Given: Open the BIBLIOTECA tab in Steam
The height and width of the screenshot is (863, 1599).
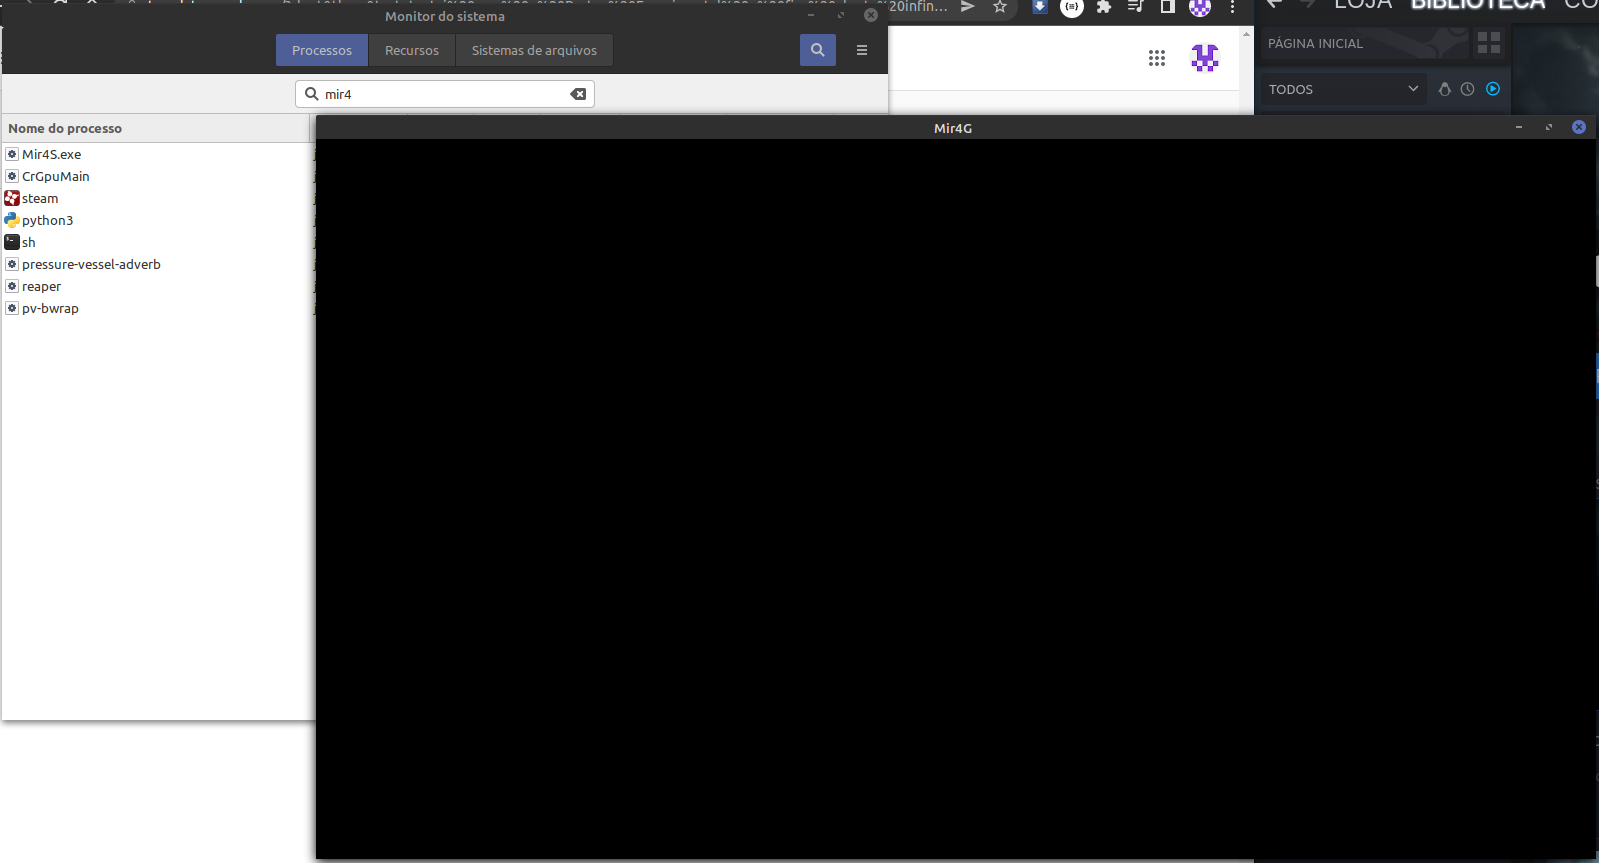Looking at the screenshot, I should click(1477, 5).
